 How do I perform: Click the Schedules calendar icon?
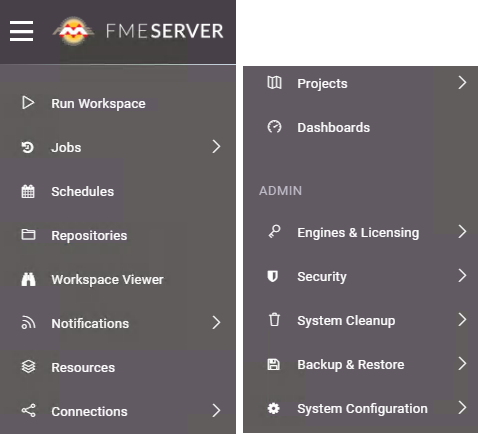(28, 191)
